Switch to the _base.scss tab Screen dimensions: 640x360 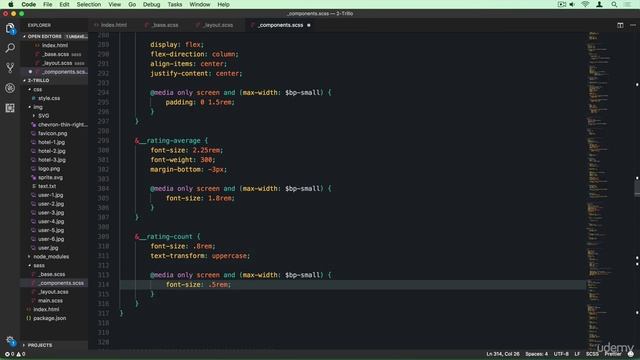(x=164, y=25)
